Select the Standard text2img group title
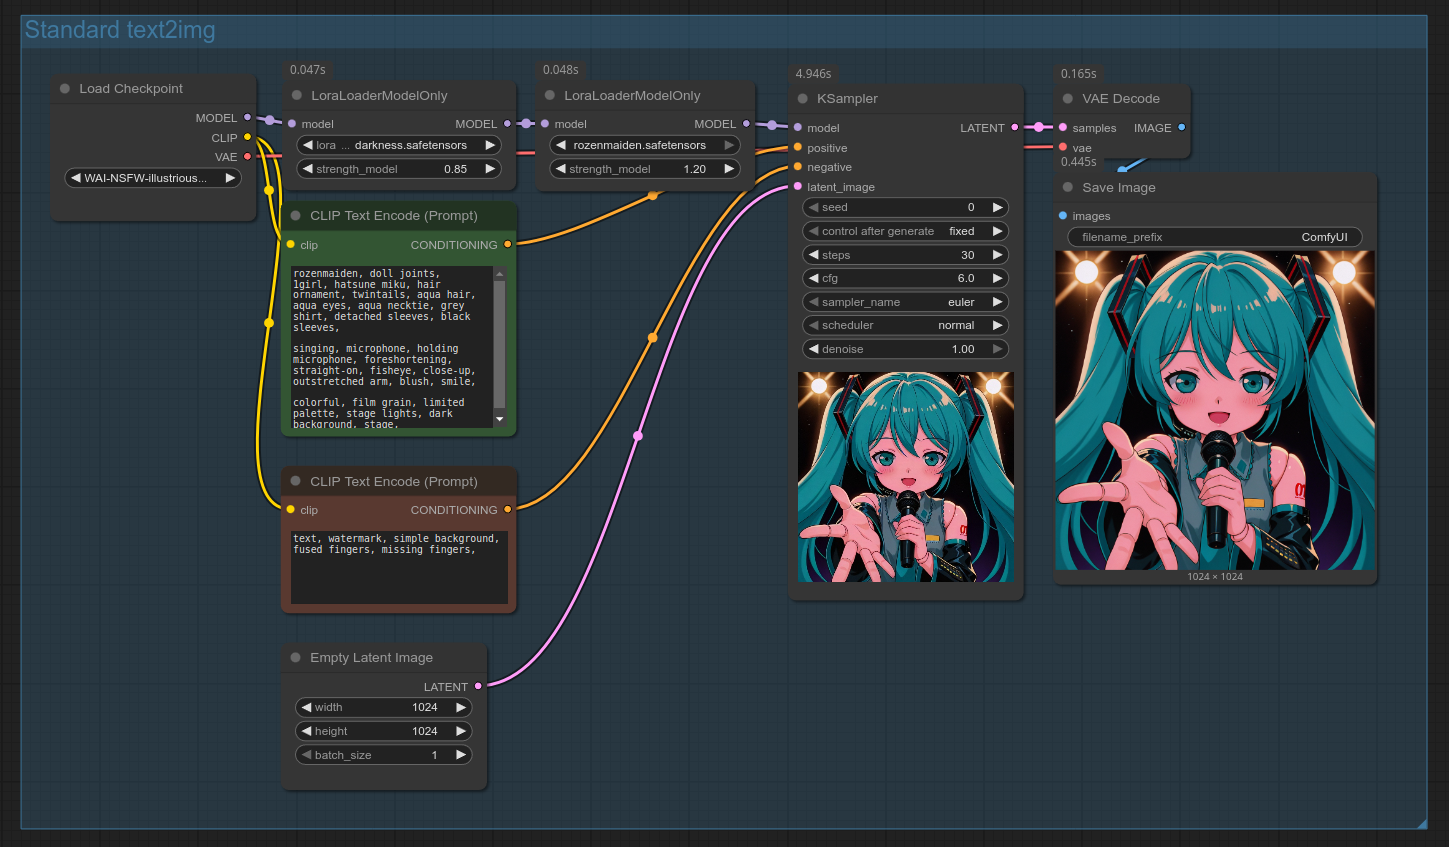Viewport: 1449px width, 847px height. [120, 30]
